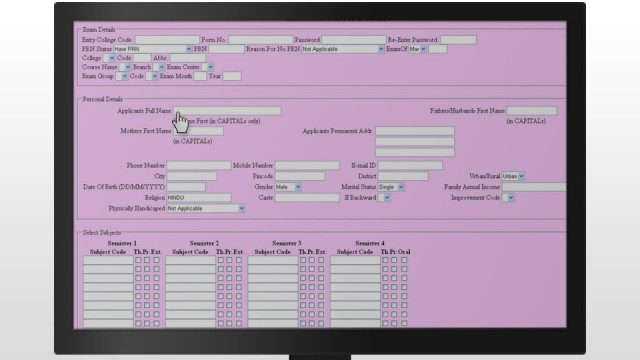Tick the Pr checkbox in Semister 1 first row
Screen dimensions: 640x360
(147, 260)
